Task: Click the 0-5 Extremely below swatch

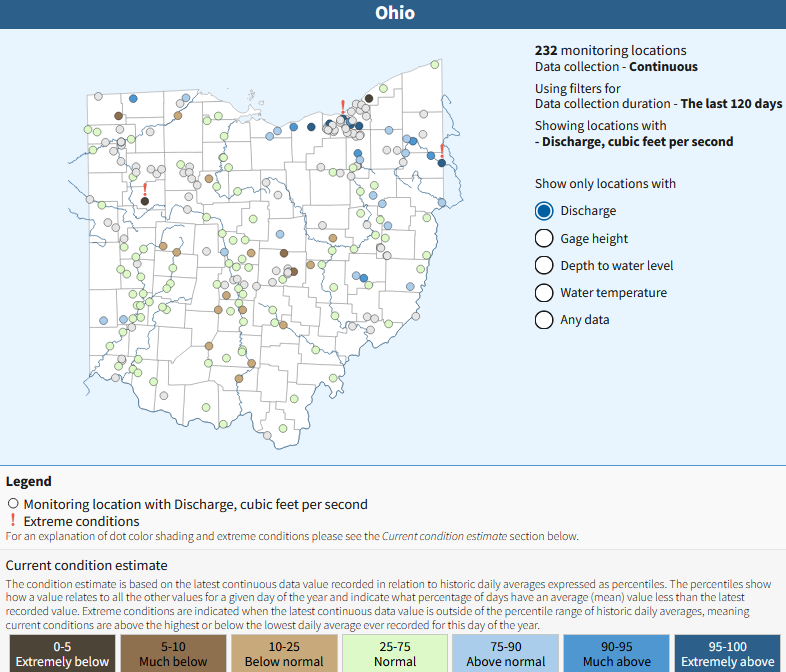Action: pyautogui.click(x=62, y=653)
